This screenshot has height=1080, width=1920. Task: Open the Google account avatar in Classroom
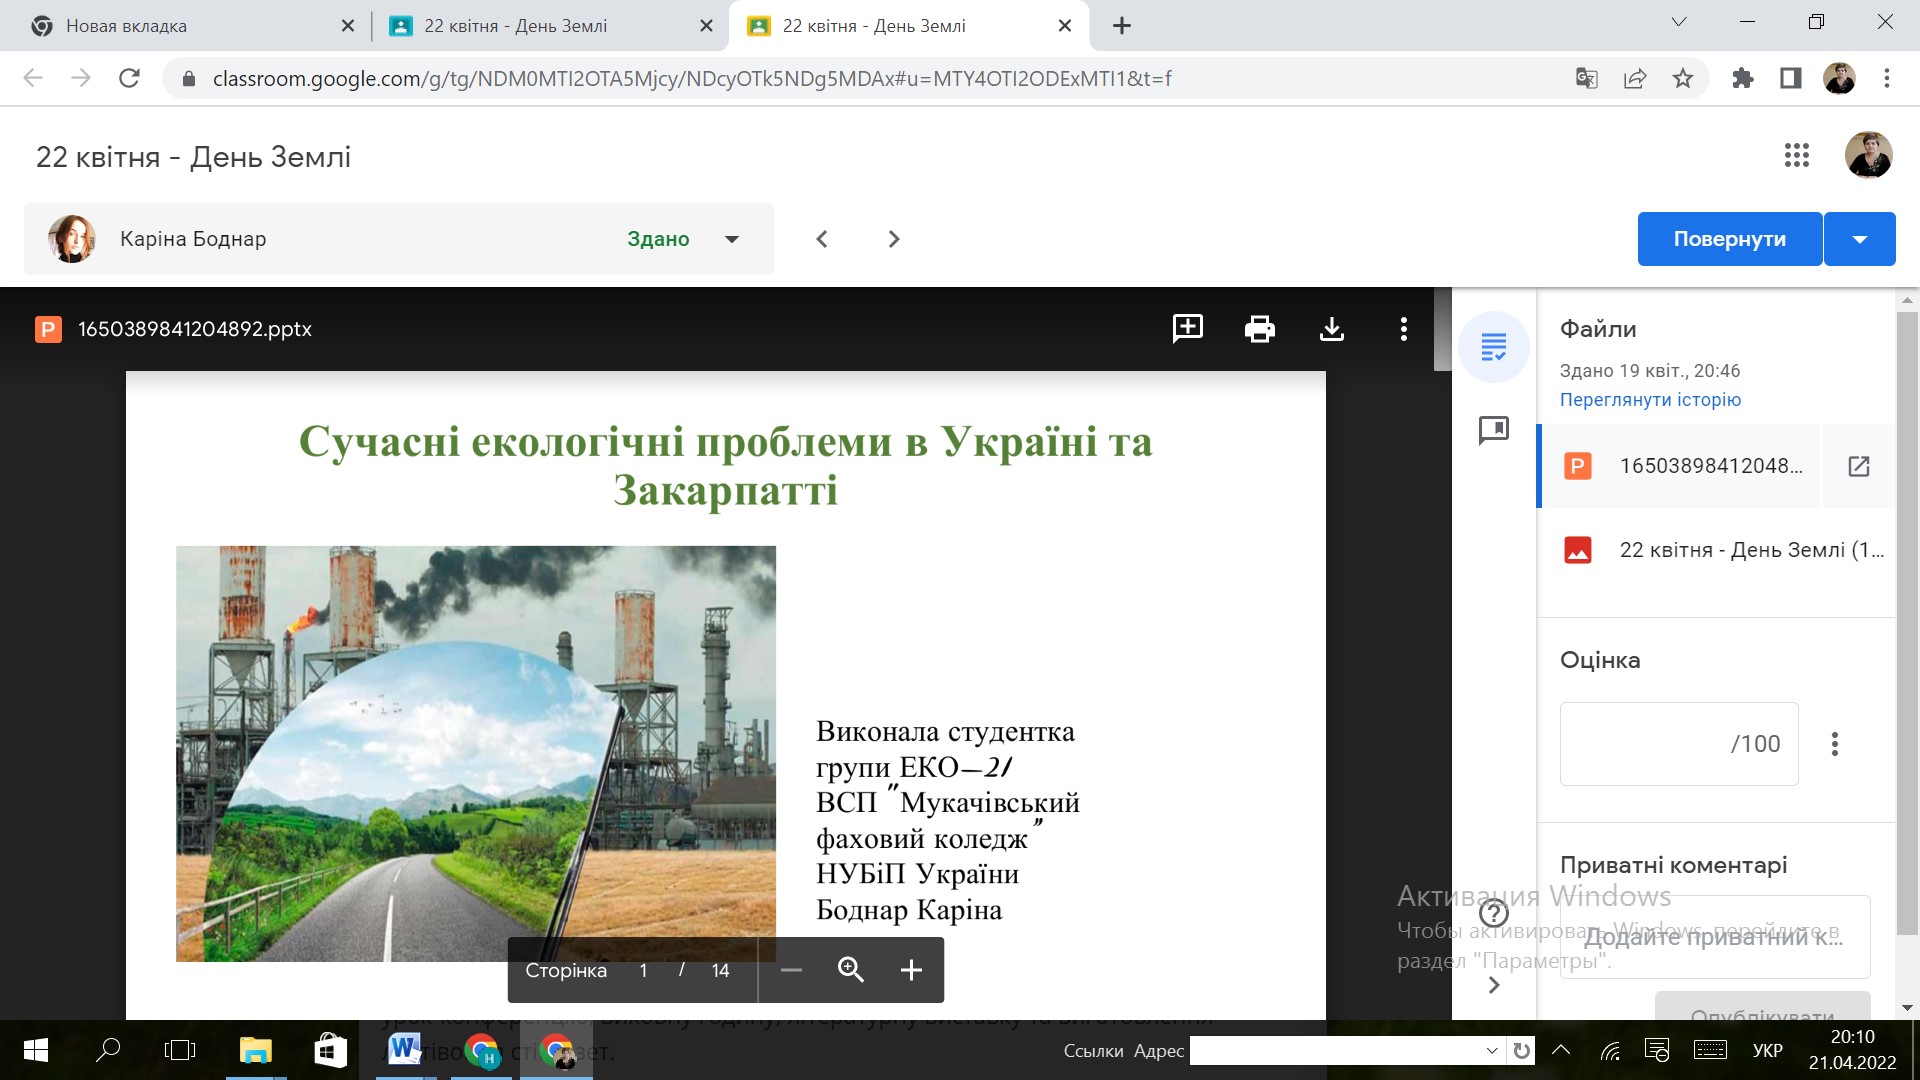tap(1869, 156)
